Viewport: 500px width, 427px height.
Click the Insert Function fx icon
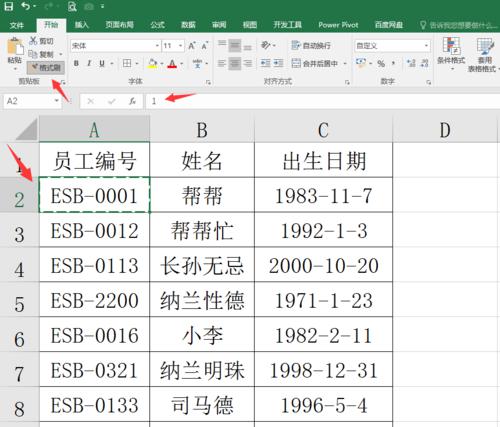[132, 101]
